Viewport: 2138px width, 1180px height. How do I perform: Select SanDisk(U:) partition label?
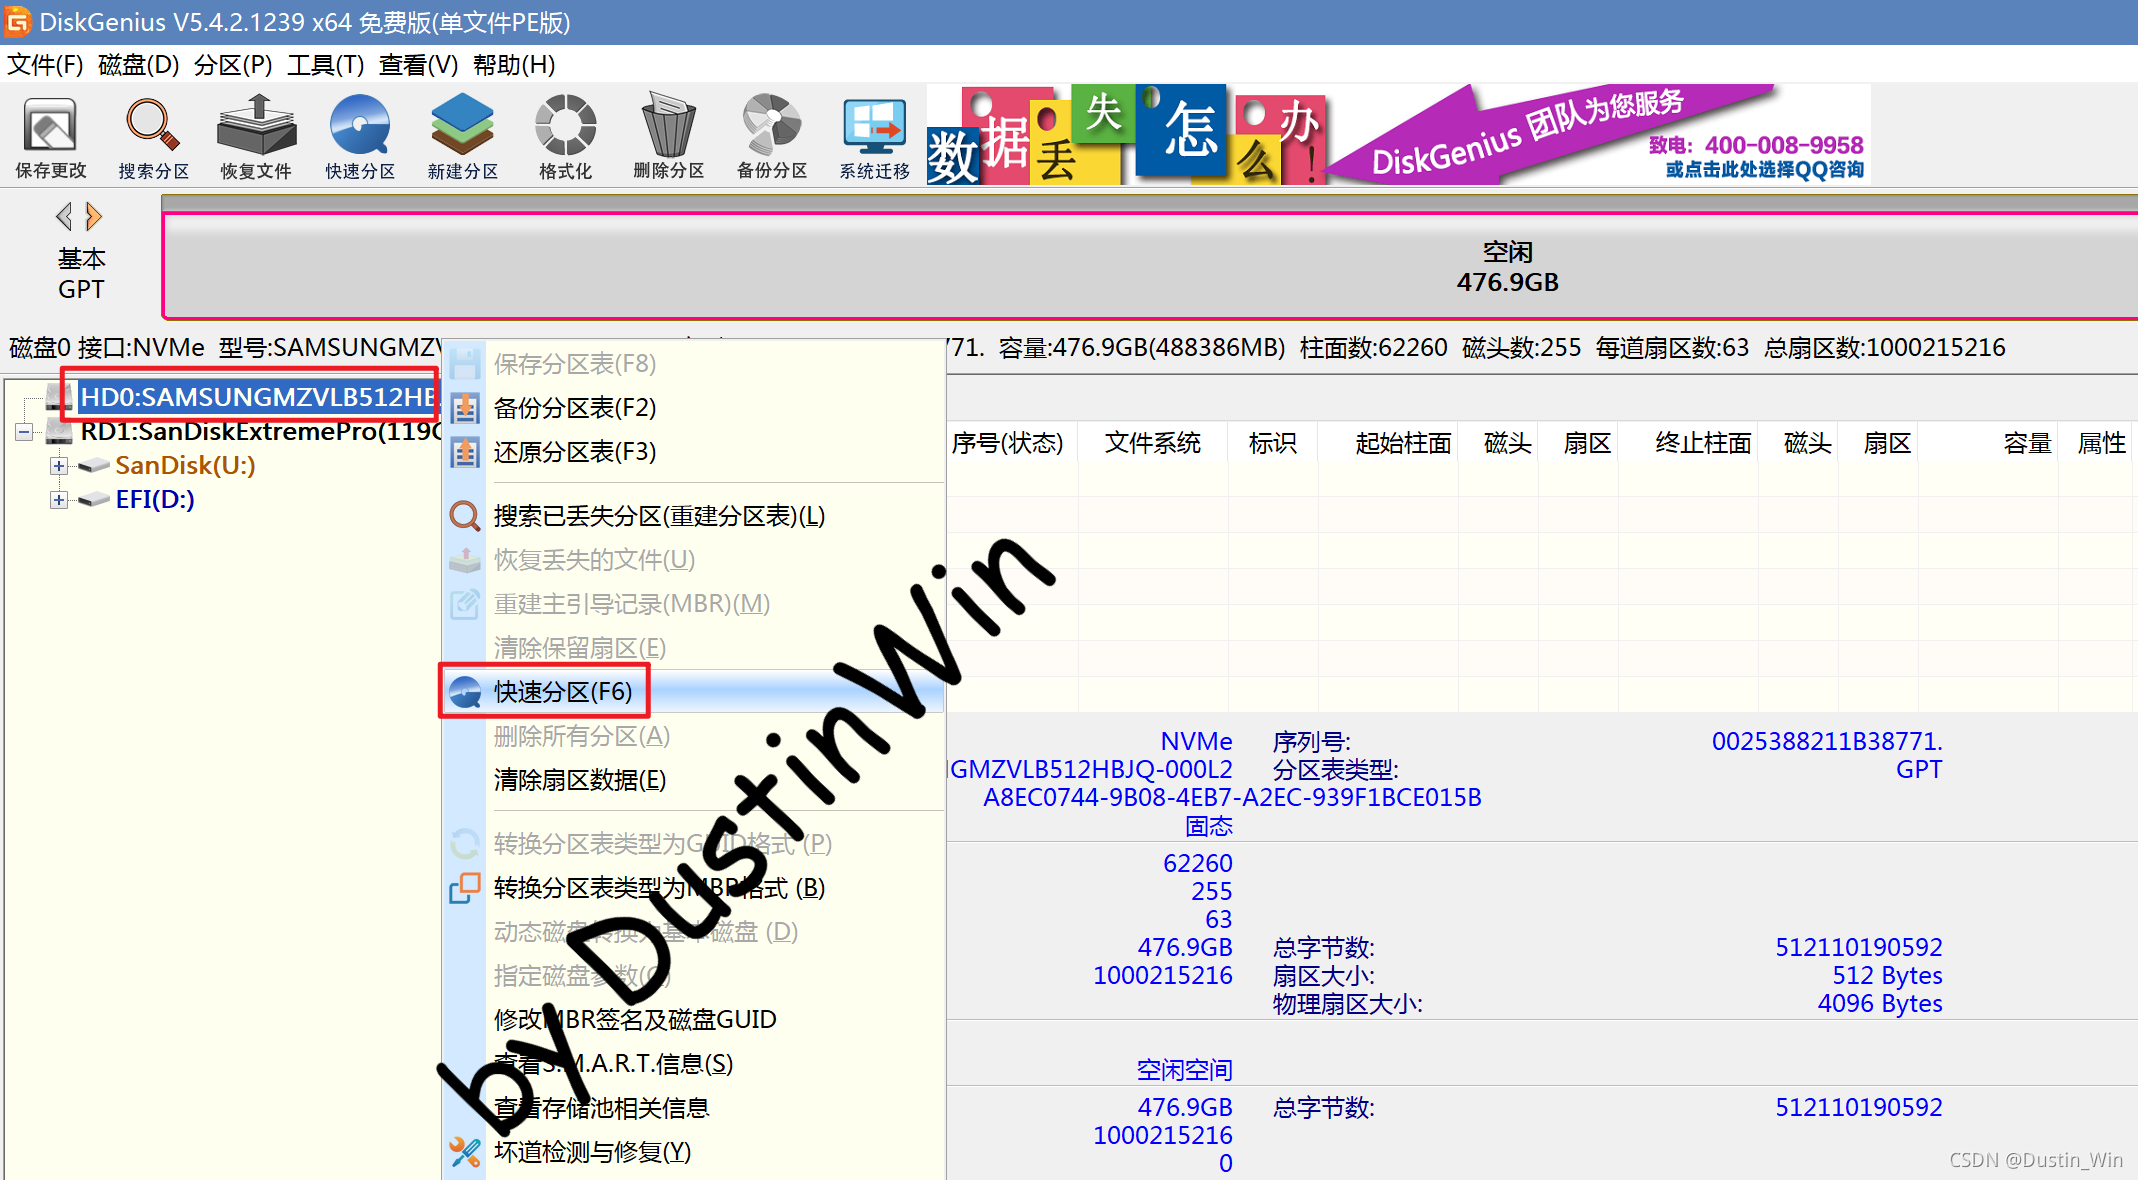click(x=185, y=466)
